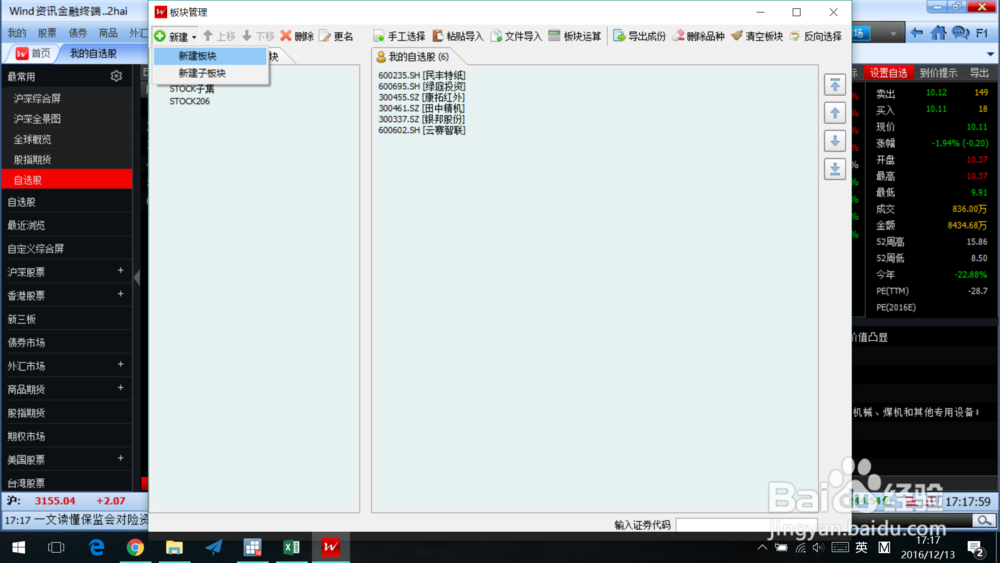1000x563 pixels.
Task: Open 手工选择 manual selection tool
Action: click(399, 36)
